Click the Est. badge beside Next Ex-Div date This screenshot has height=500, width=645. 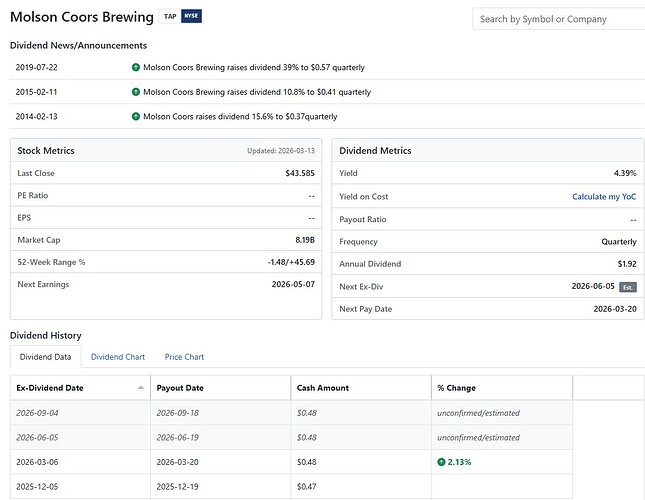coord(628,287)
